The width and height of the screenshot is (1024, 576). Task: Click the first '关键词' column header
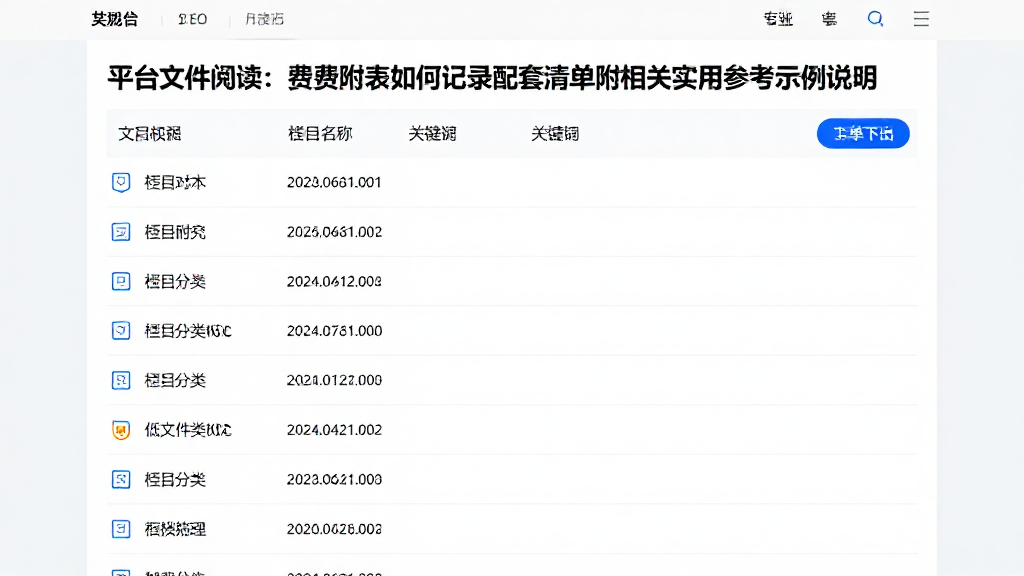pos(432,134)
